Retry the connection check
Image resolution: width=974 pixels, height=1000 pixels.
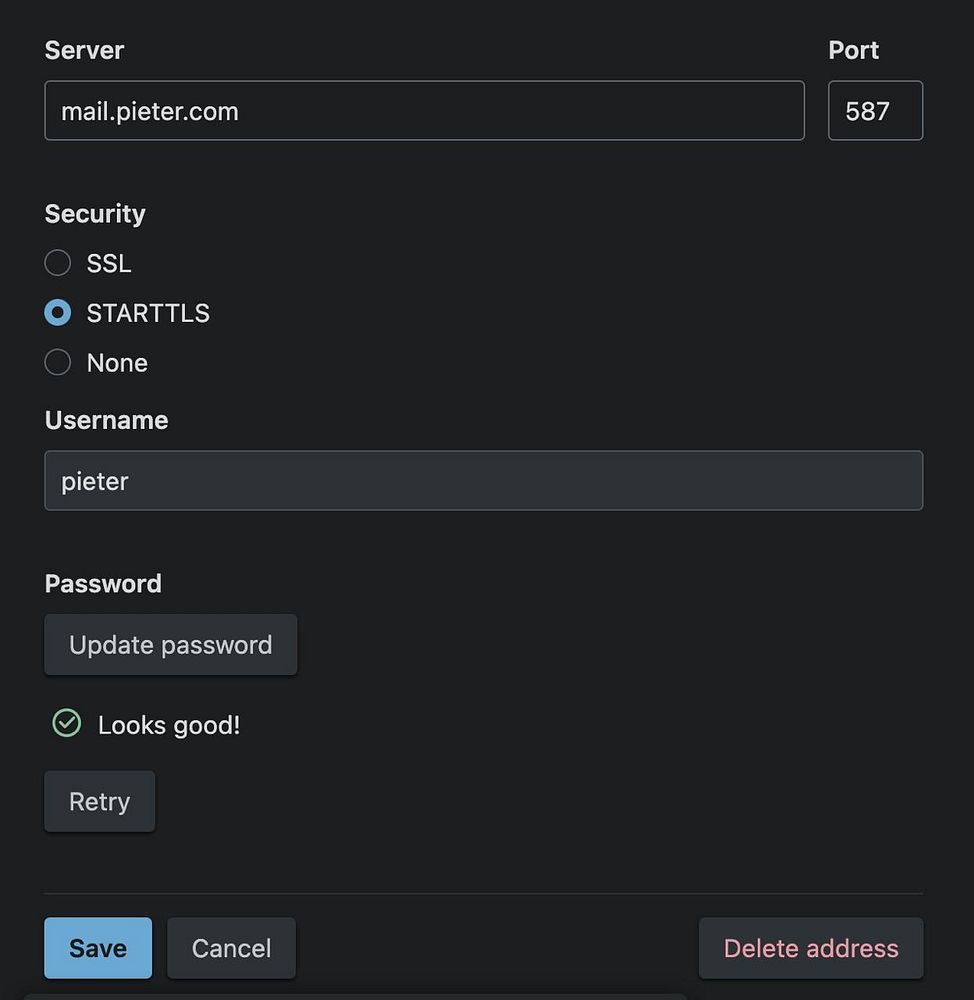click(99, 801)
